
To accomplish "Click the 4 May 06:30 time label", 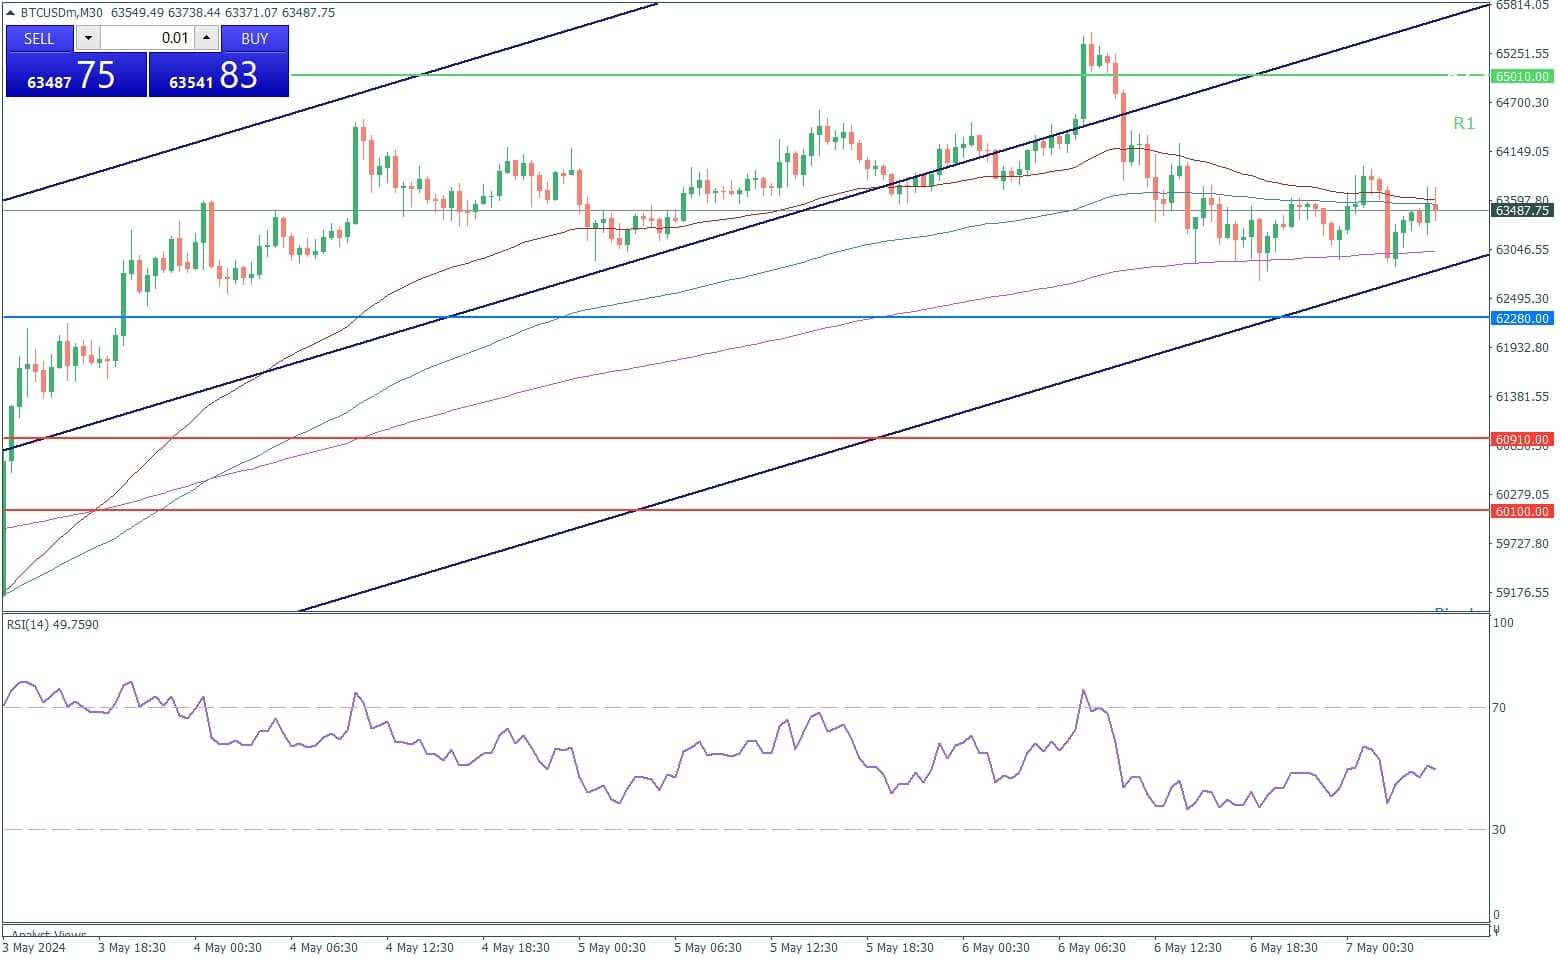I will click(324, 948).
